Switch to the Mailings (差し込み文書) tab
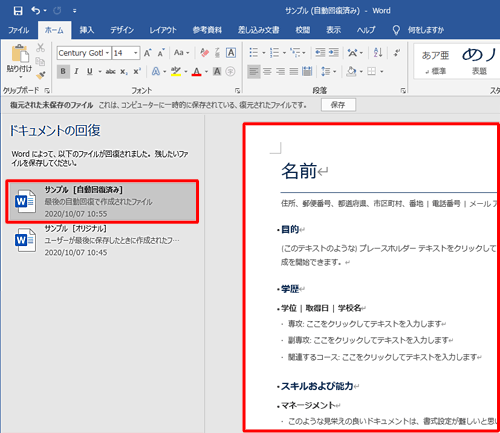The width and height of the screenshot is (500, 433). [x=258, y=30]
